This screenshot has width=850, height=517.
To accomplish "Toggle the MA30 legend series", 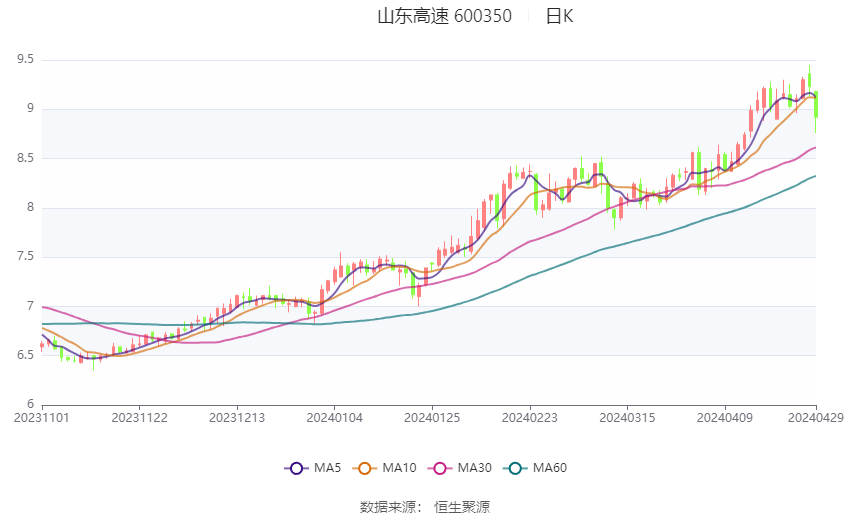I will [460, 468].
